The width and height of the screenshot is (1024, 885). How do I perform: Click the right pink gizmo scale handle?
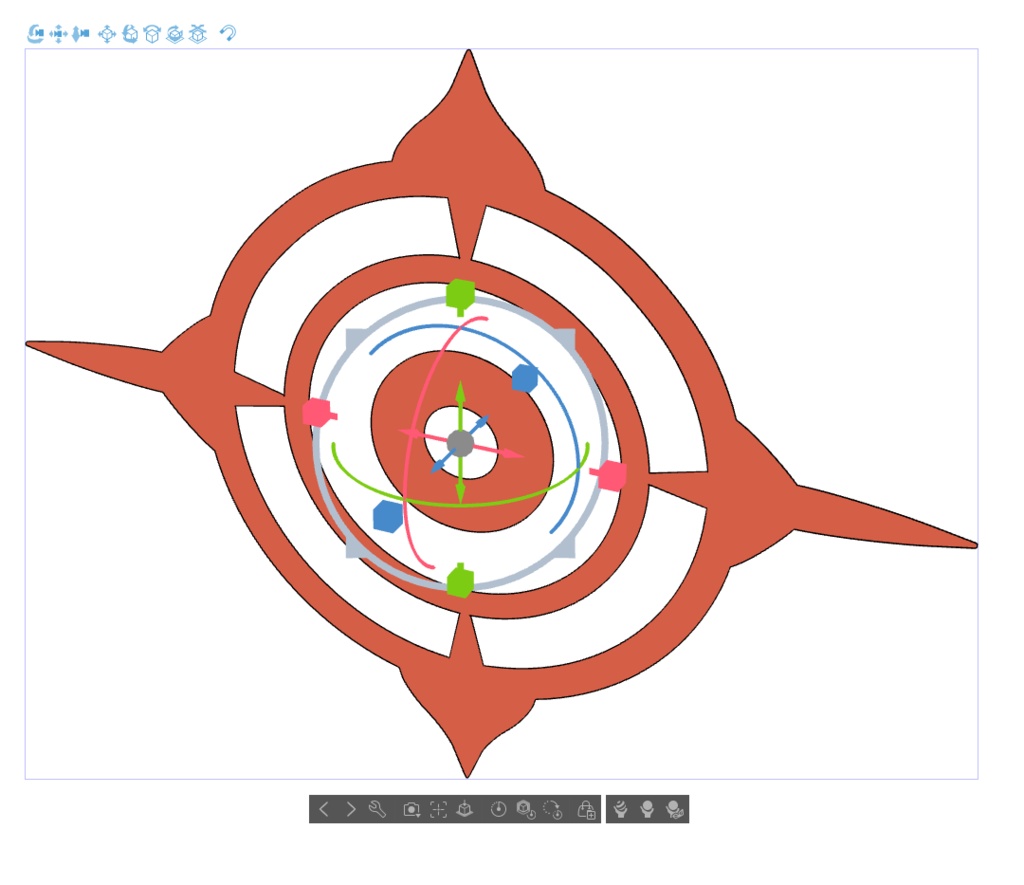tap(611, 475)
